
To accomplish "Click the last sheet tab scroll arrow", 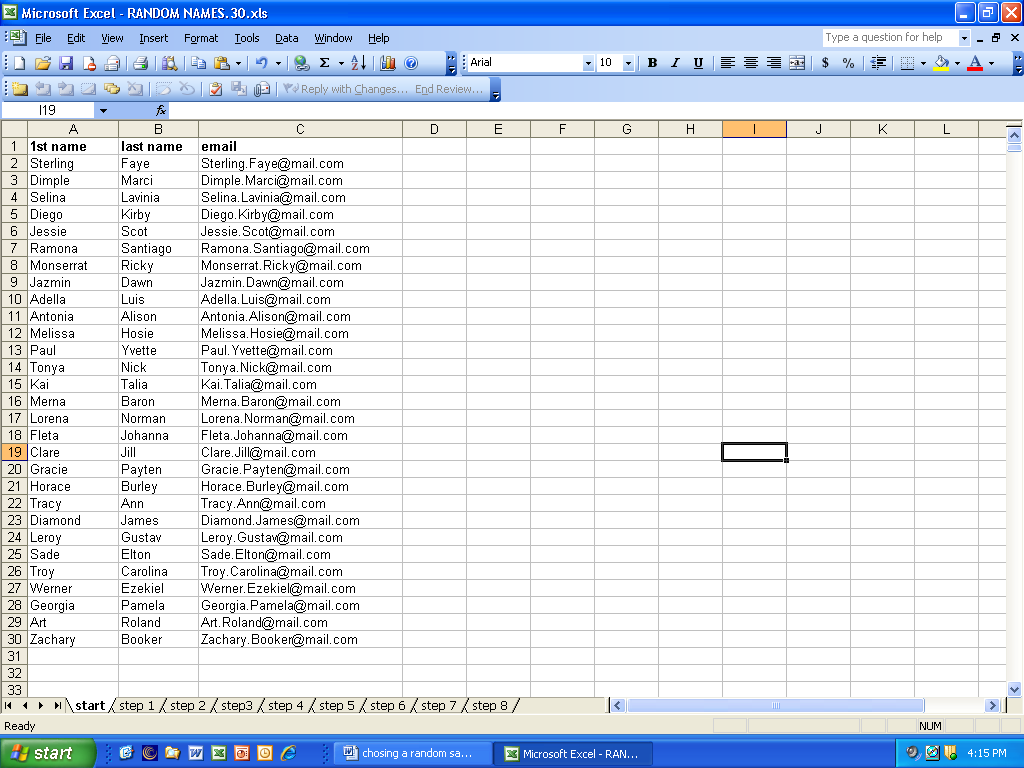I will [x=57, y=705].
